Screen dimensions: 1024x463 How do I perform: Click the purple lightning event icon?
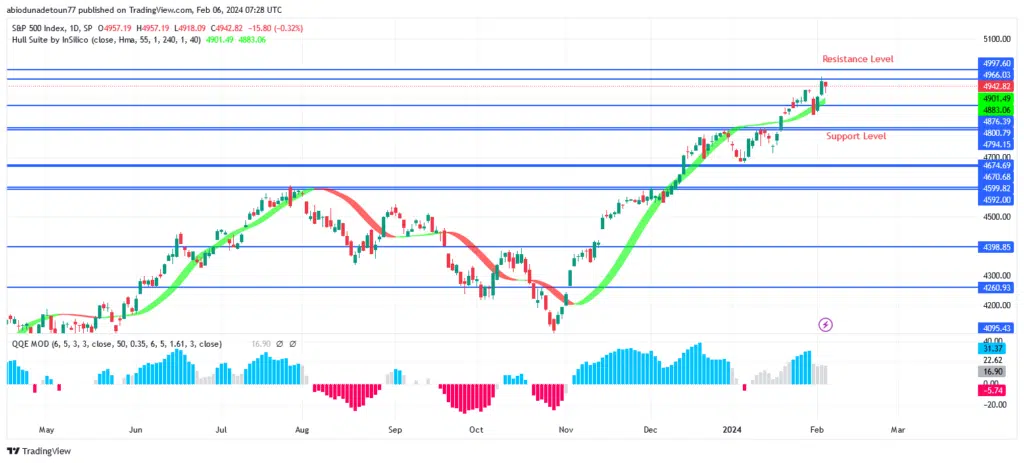click(x=825, y=324)
